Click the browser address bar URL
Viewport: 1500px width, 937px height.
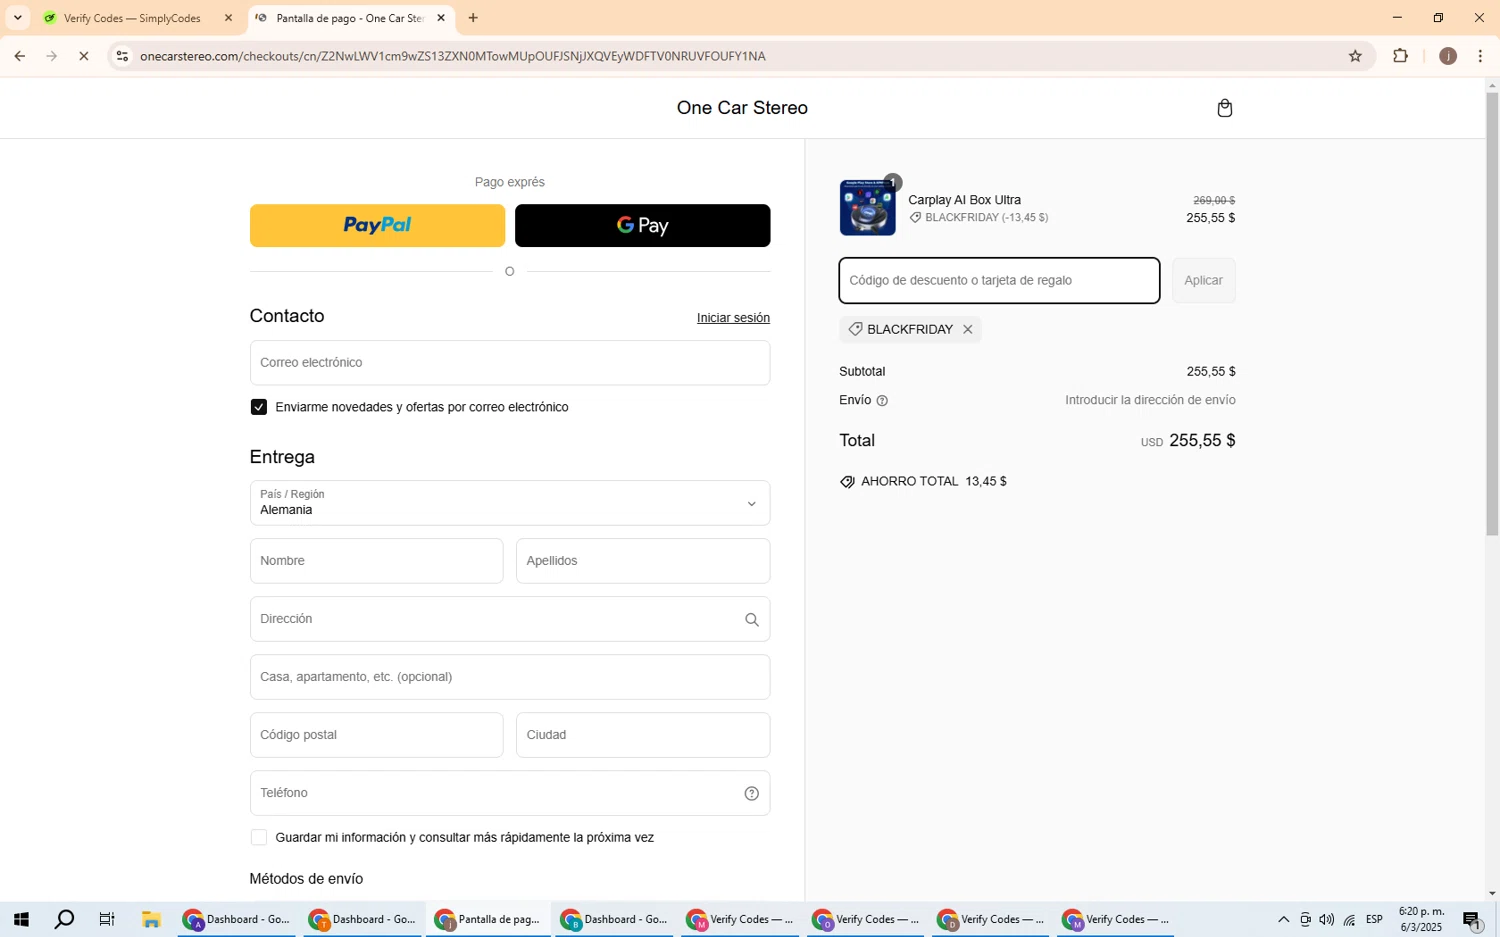453,56
